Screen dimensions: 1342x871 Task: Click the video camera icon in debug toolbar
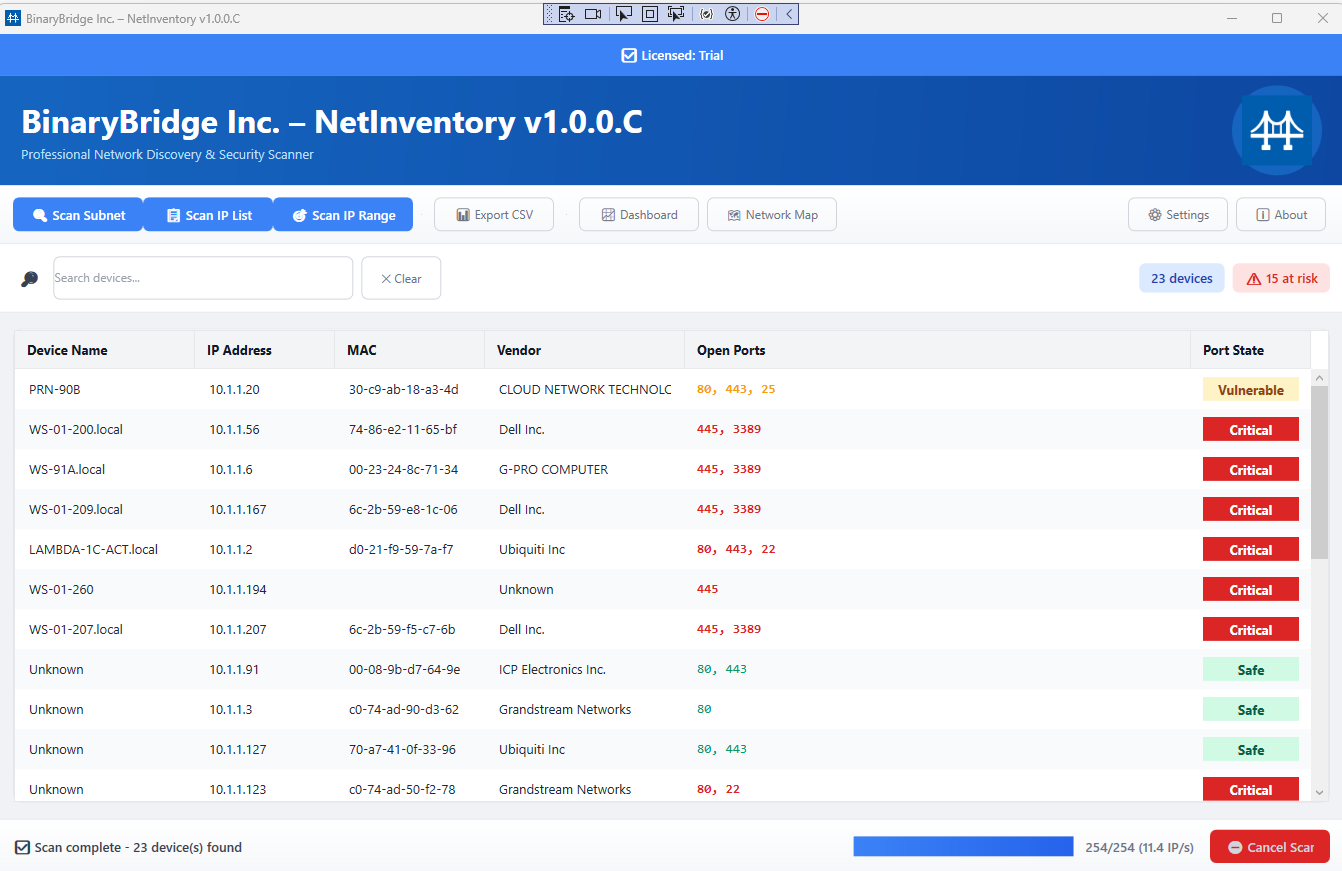pyautogui.click(x=593, y=14)
